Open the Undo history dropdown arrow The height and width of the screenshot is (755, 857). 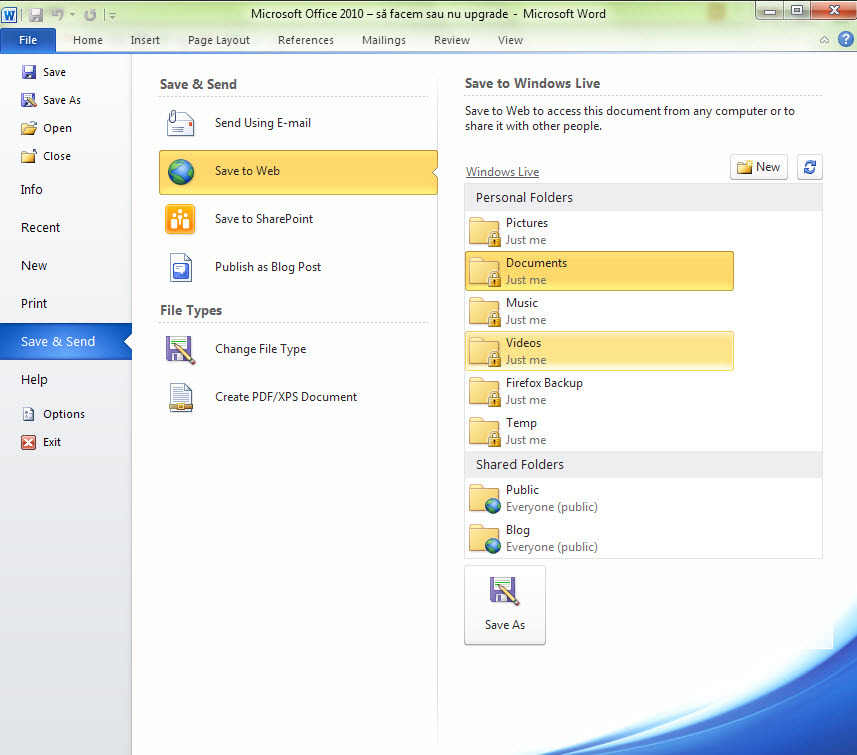(x=72, y=15)
